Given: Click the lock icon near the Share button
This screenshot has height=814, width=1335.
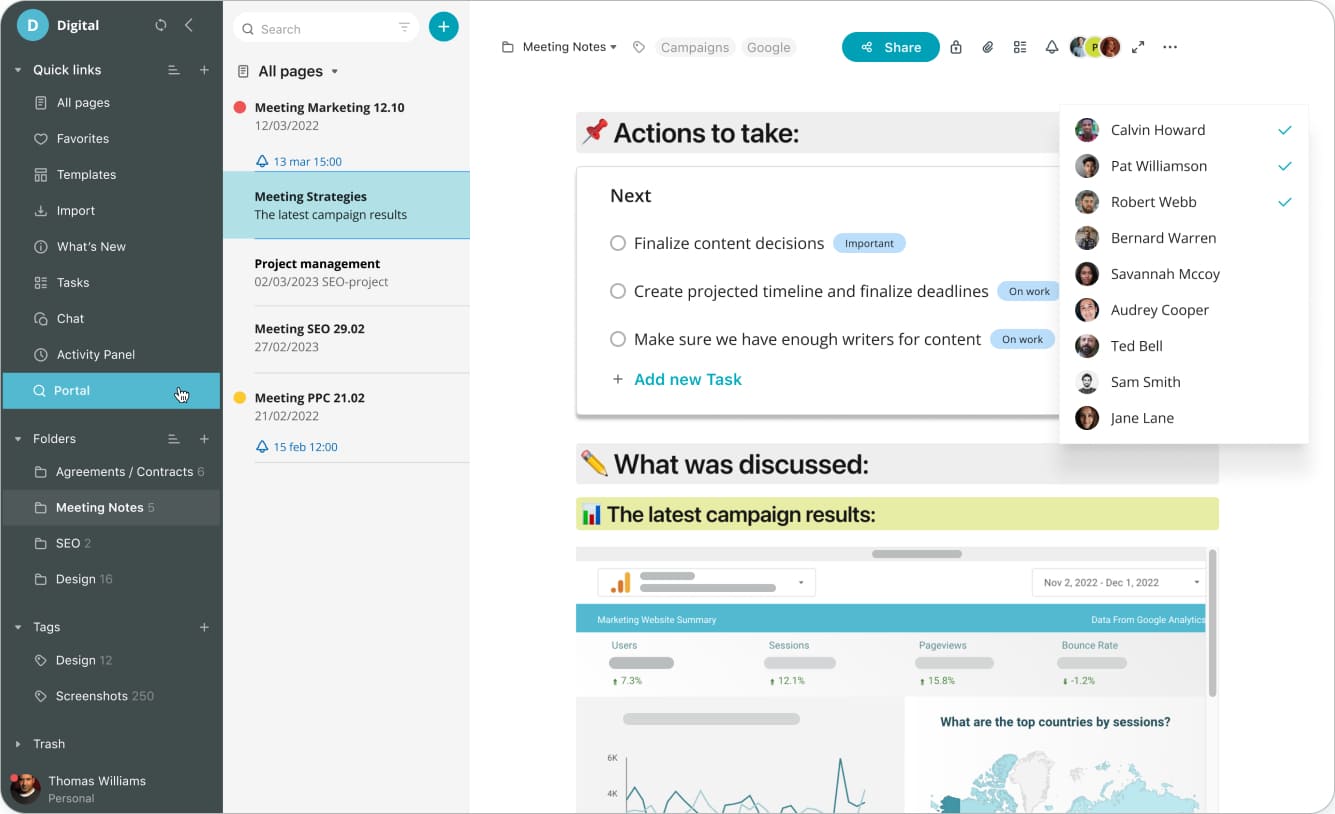Looking at the screenshot, I should [956, 47].
